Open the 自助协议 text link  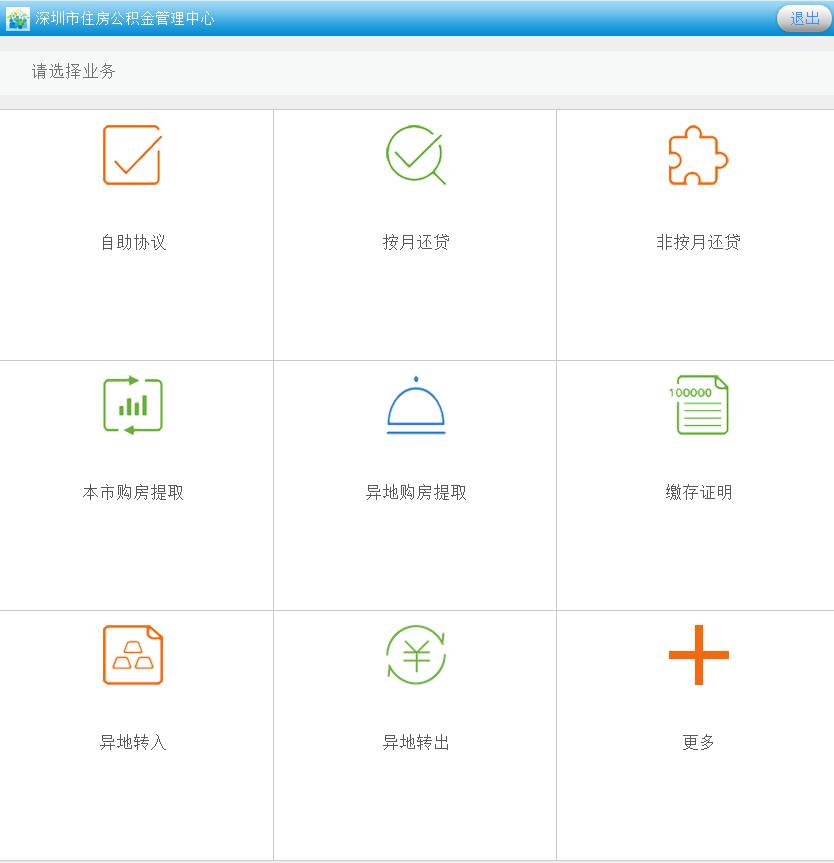[x=133, y=243]
